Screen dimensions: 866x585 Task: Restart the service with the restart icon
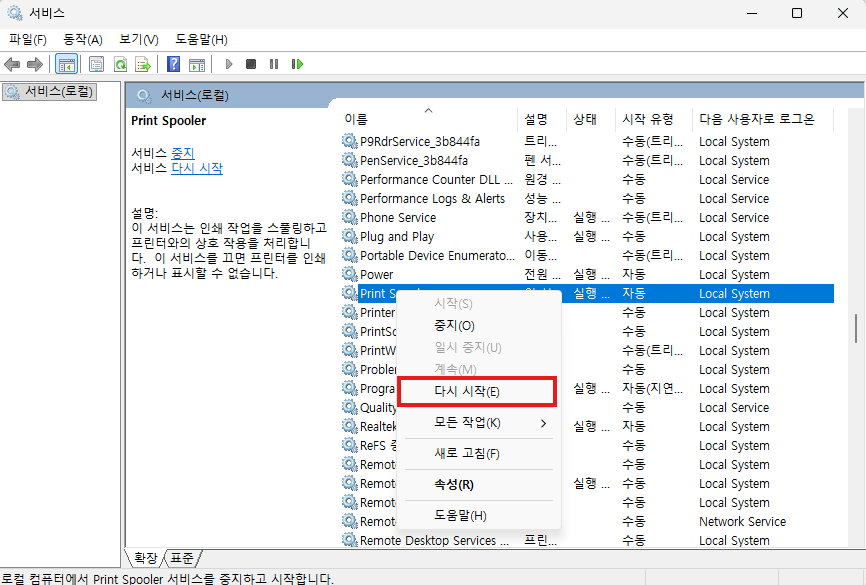(296, 63)
